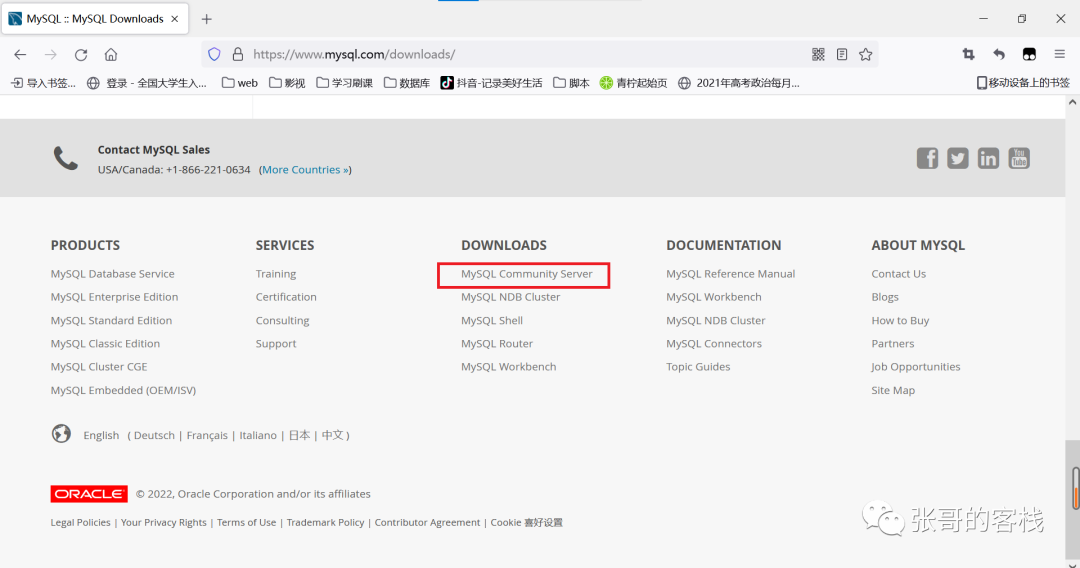
Task: Click the forward navigation arrow
Action: click(x=50, y=54)
